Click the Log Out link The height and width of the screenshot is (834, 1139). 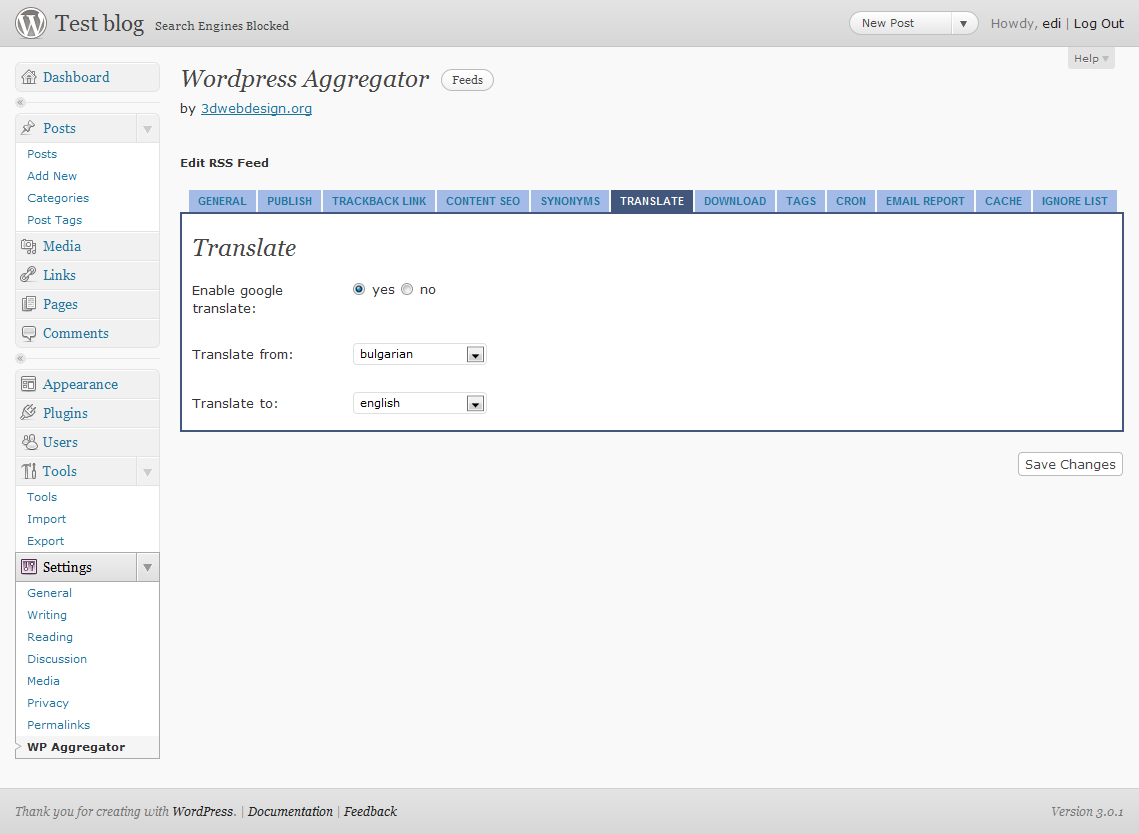coord(1098,23)
